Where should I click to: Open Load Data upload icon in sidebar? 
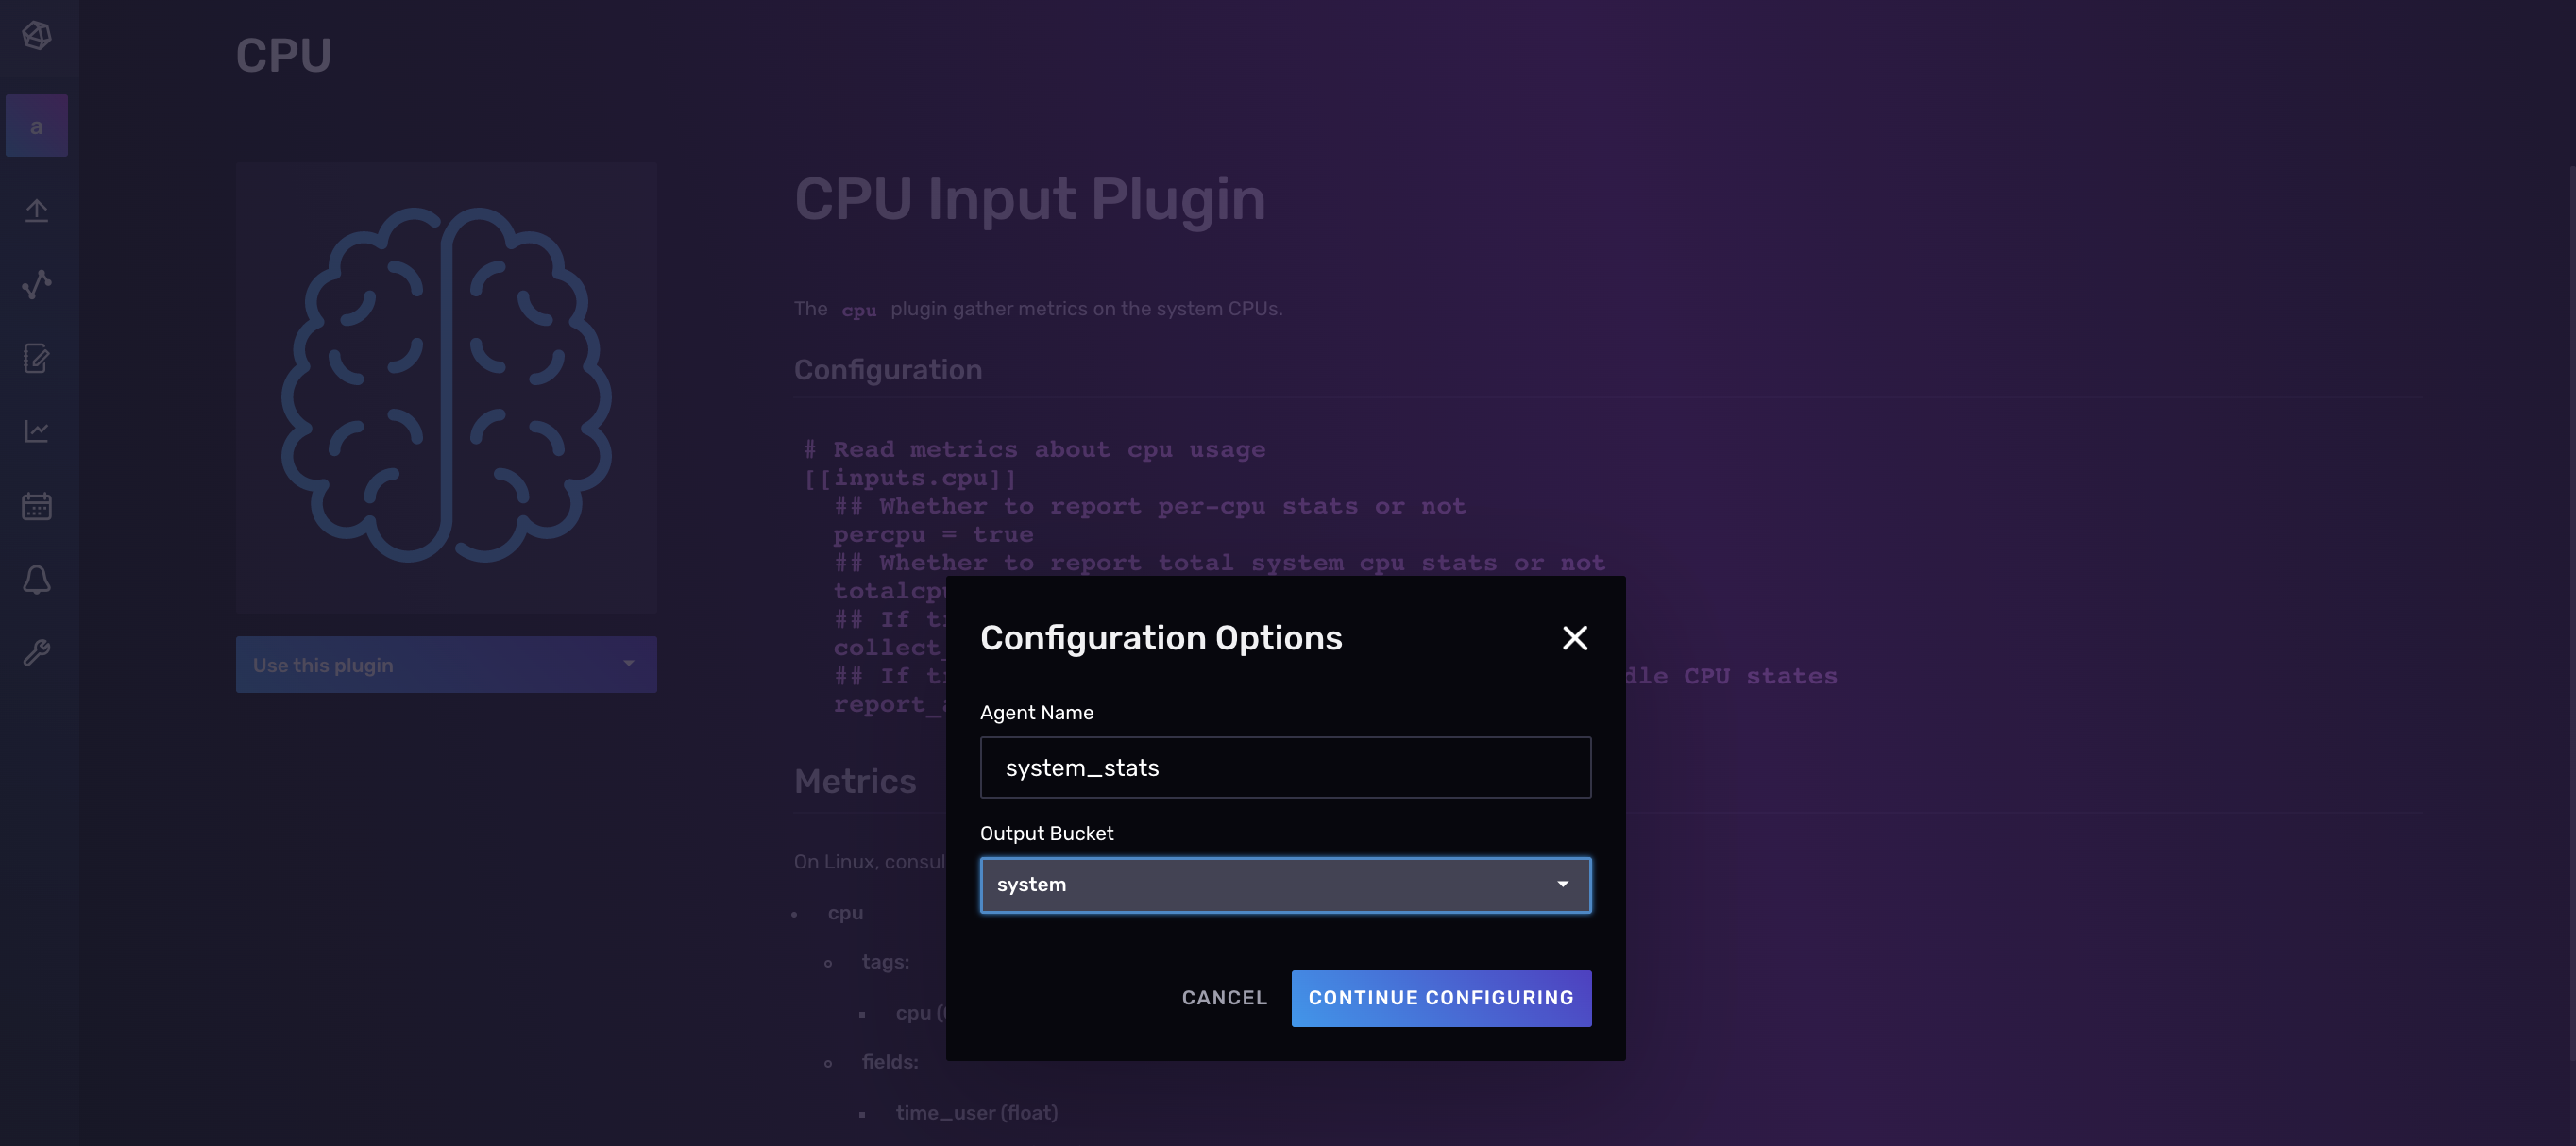click(x=37, y=210)
